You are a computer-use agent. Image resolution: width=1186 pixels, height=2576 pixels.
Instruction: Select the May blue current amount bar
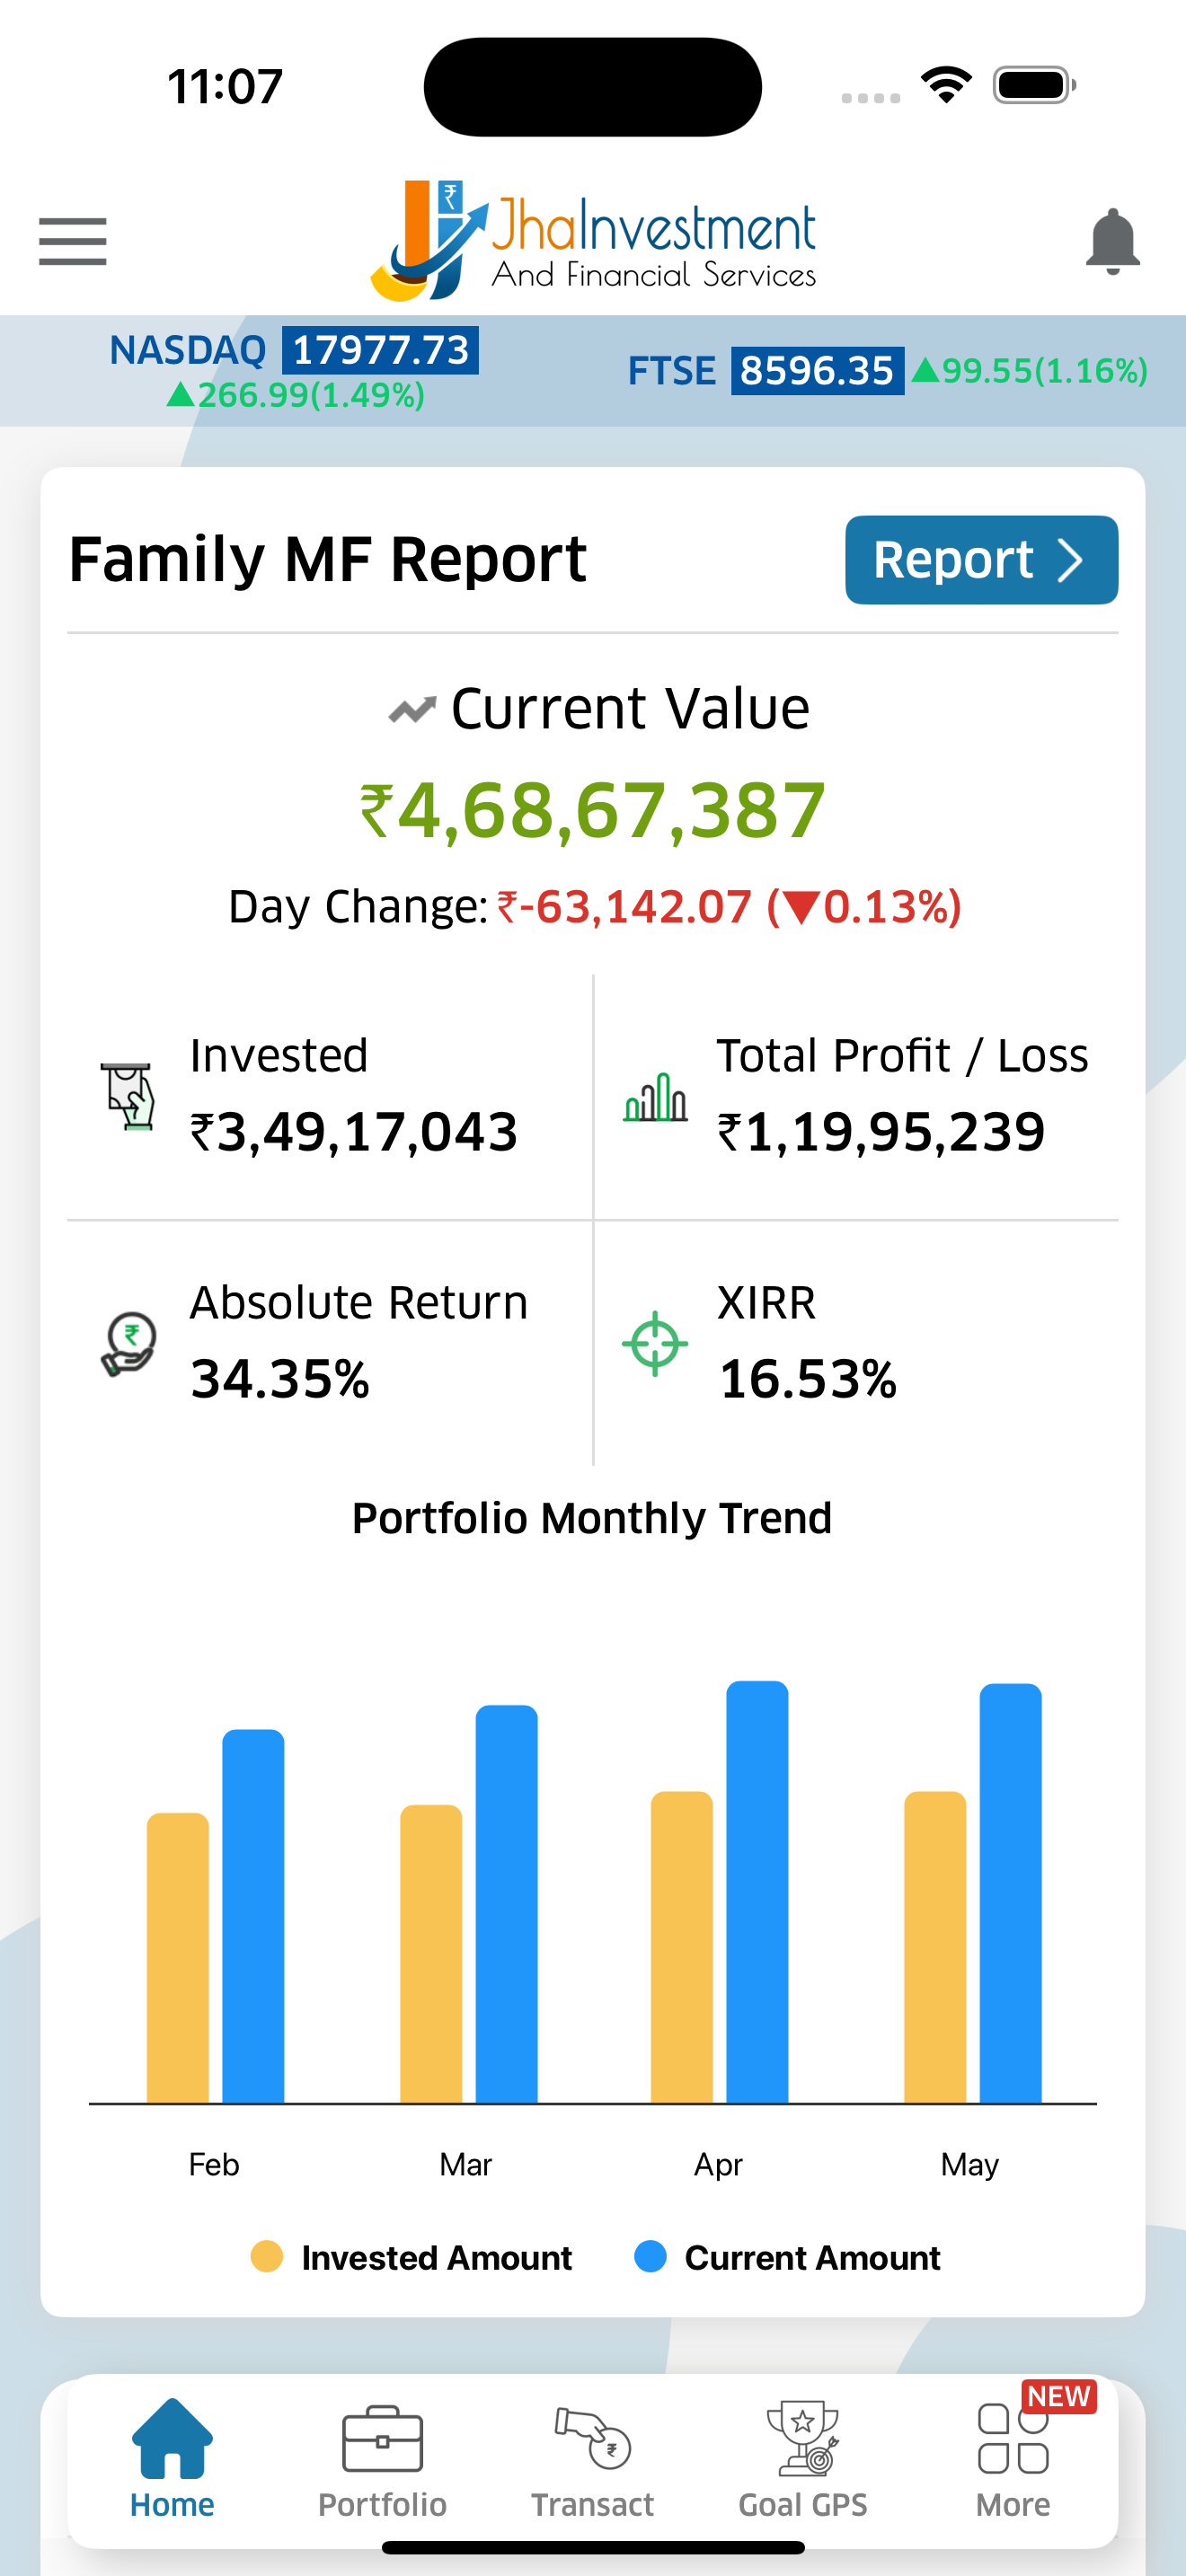click(x=1010, y=1893)
